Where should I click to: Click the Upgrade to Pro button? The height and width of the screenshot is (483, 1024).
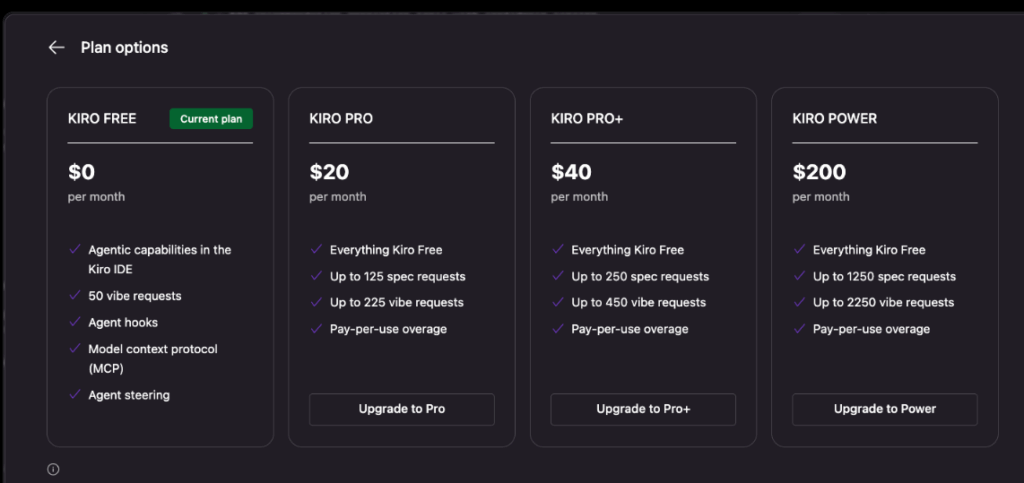tap(402, 409)
